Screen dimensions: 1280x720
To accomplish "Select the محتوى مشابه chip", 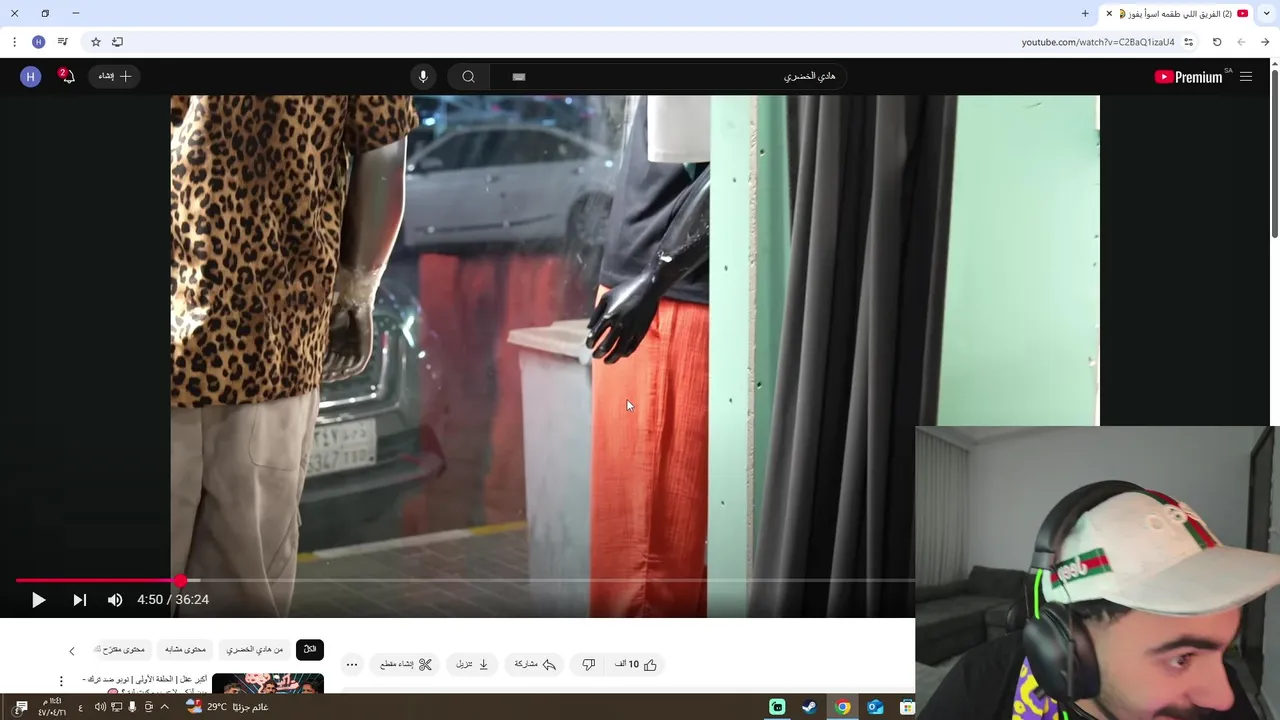I will pos(186,650).
